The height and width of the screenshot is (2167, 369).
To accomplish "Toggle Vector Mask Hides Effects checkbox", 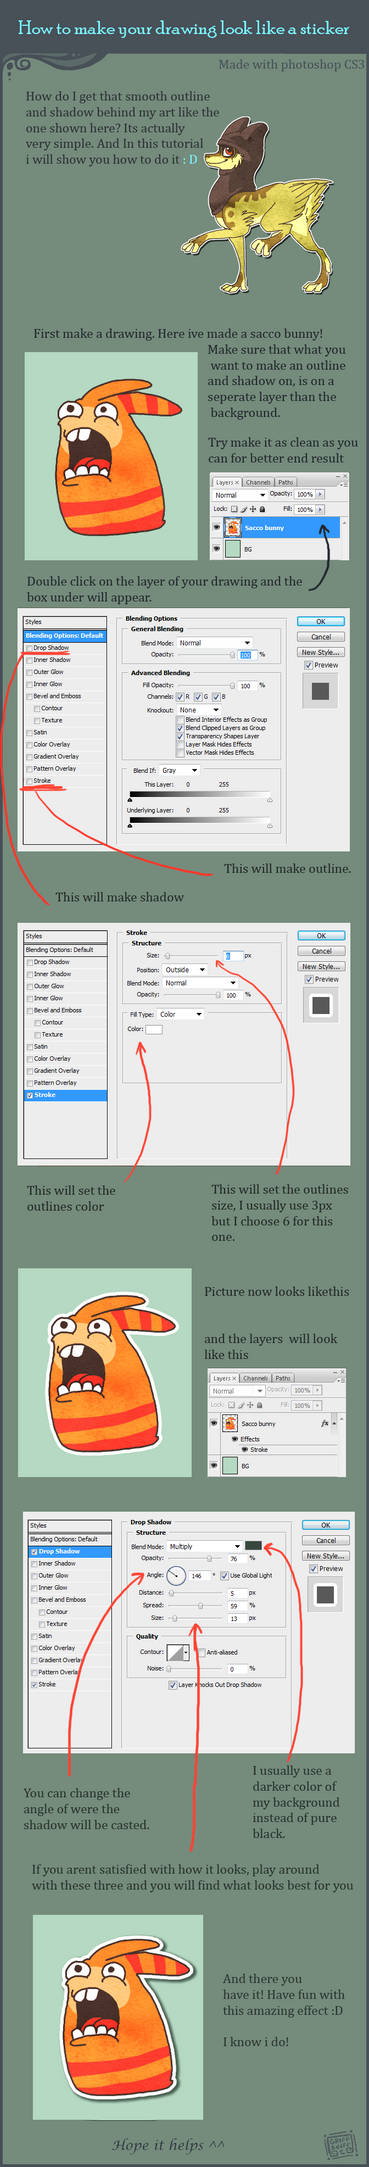I will pyautogui.click(x=180, y=752).
